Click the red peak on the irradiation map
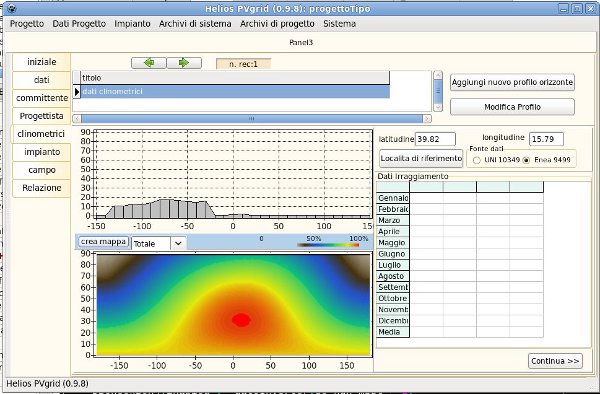Screen dimensions: 600x394 pos(241,320)
